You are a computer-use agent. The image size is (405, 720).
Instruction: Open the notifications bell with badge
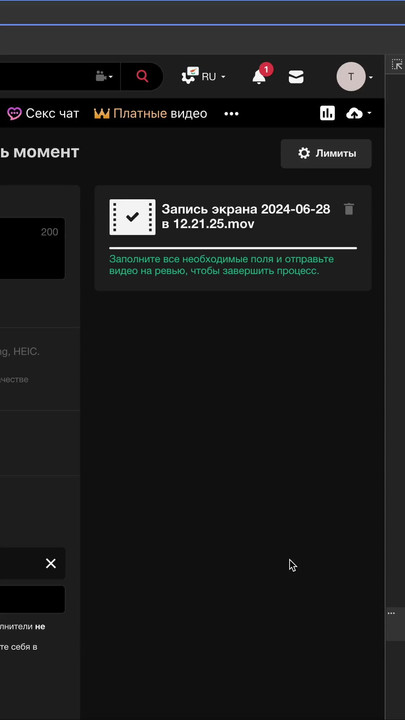261,74
